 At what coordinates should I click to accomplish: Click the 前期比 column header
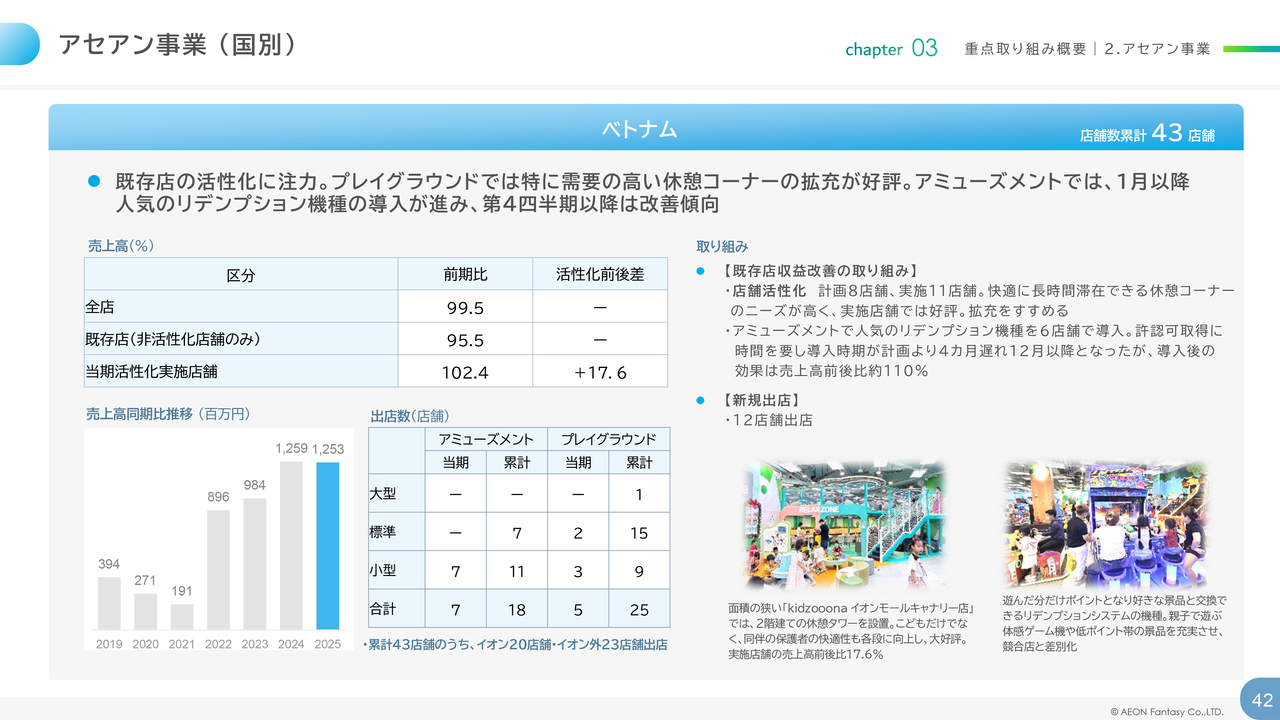[x=465, y=275]
